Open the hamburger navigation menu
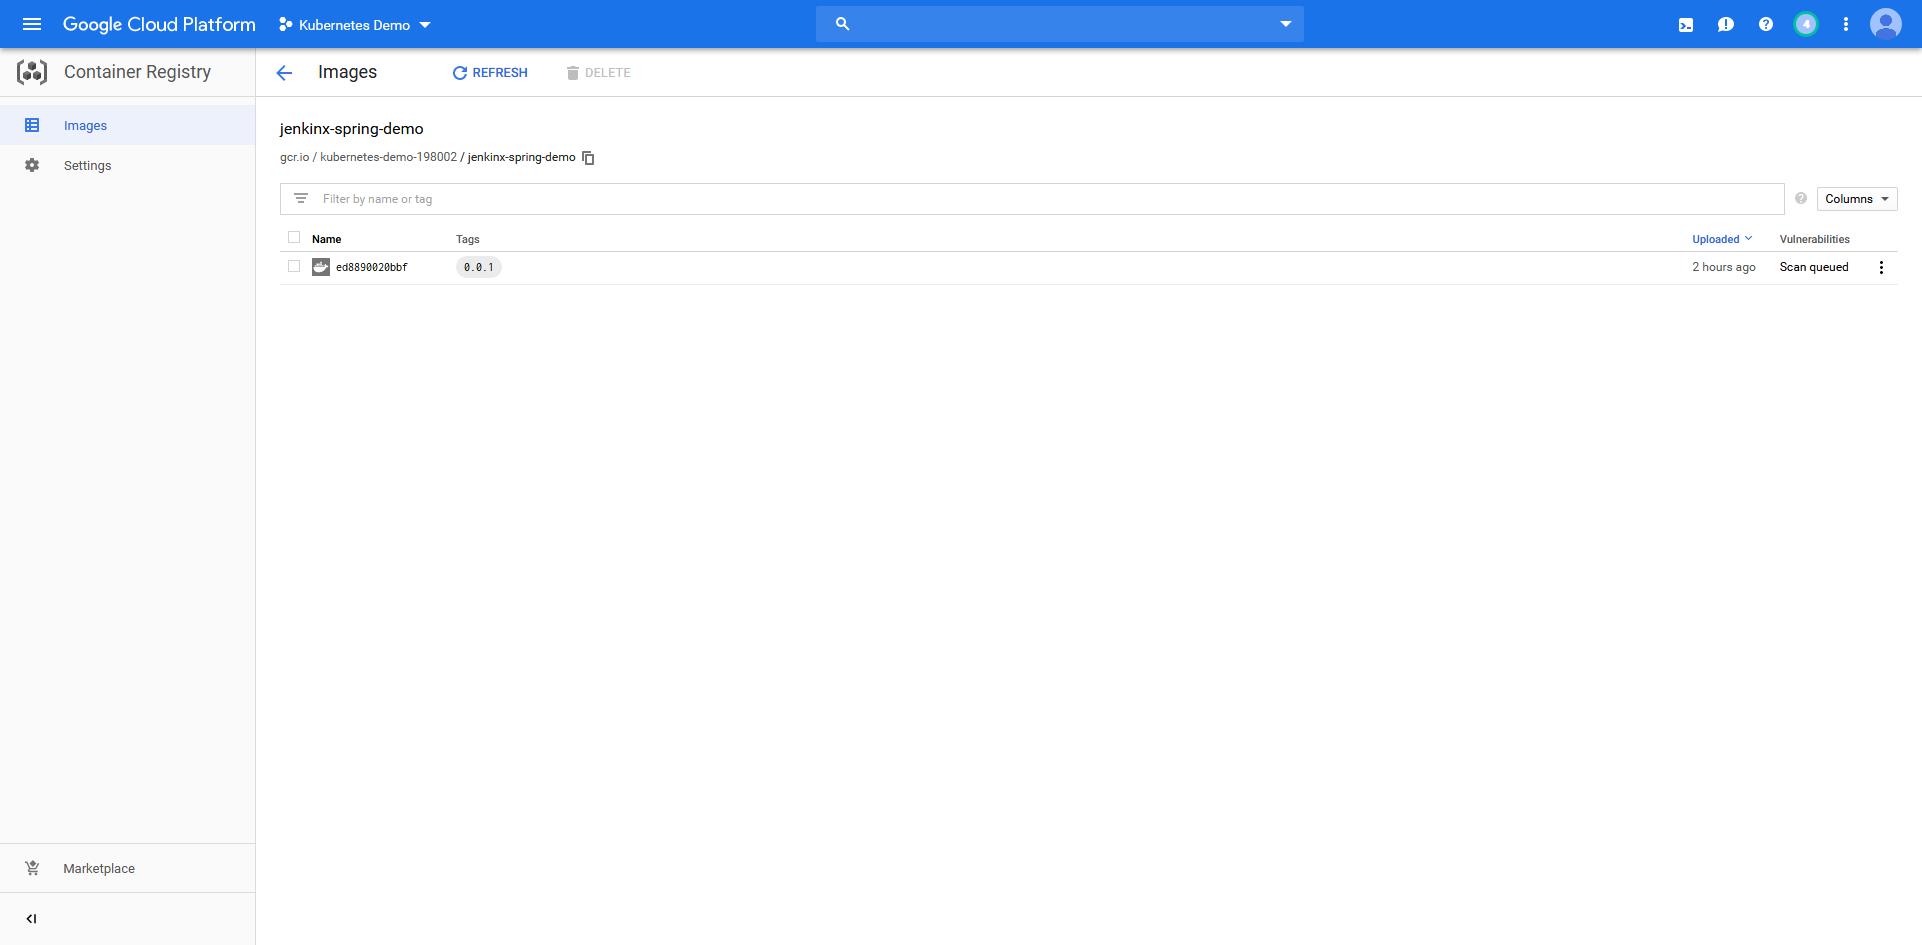The image size is (1922, 945). (32, 24)
